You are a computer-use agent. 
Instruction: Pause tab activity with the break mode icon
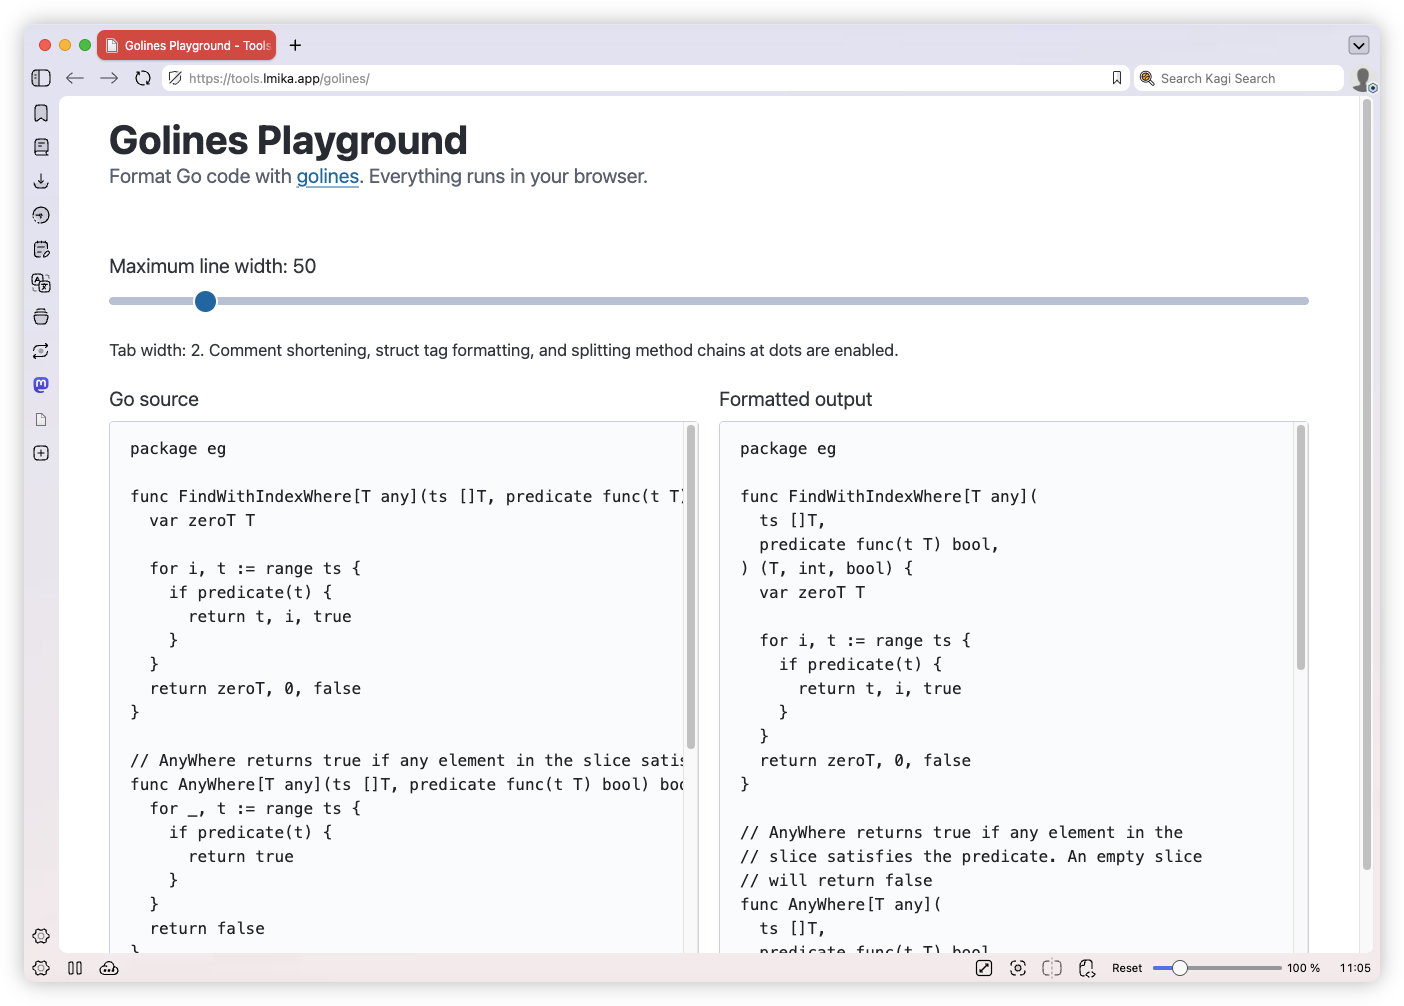pyautogui.click(x=75, y=968)
